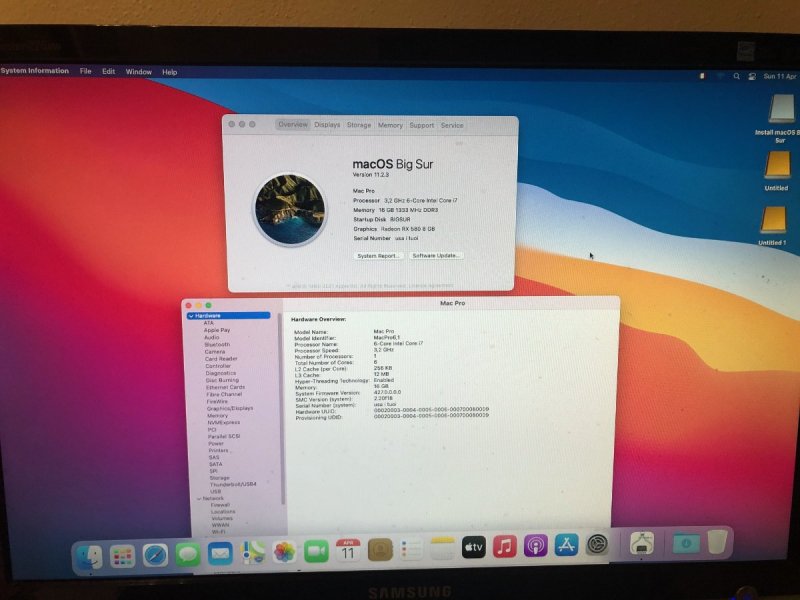Open Maps app in the Dock
The width and height of the screenshot is (800, 600).
point(253,553)
